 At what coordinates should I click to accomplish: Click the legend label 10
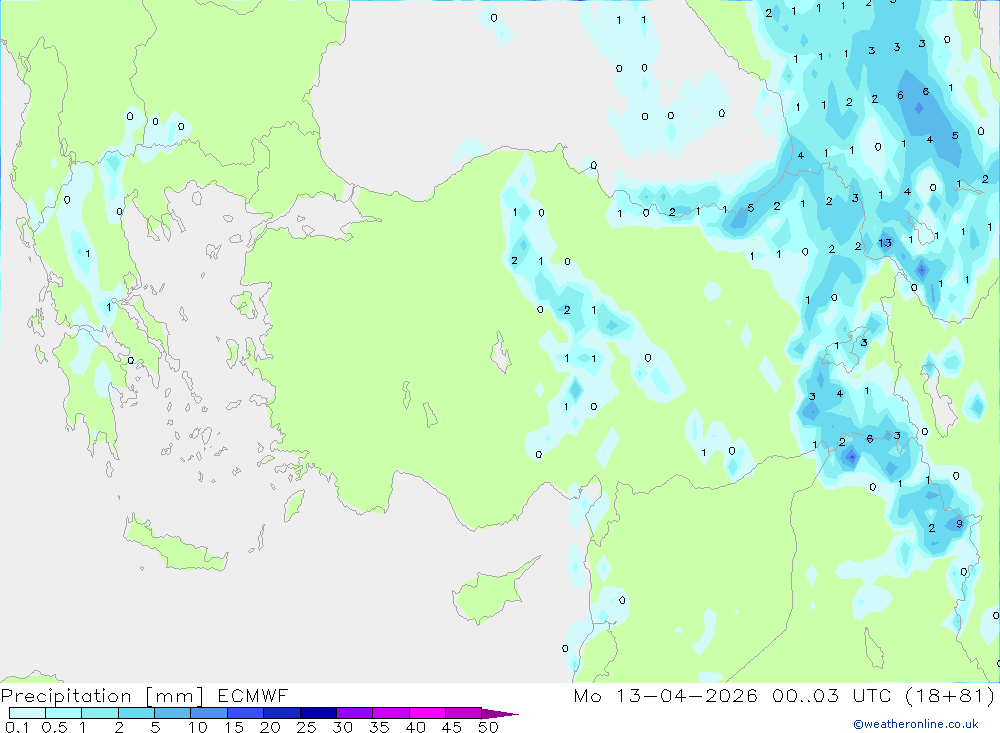(198, 727)
